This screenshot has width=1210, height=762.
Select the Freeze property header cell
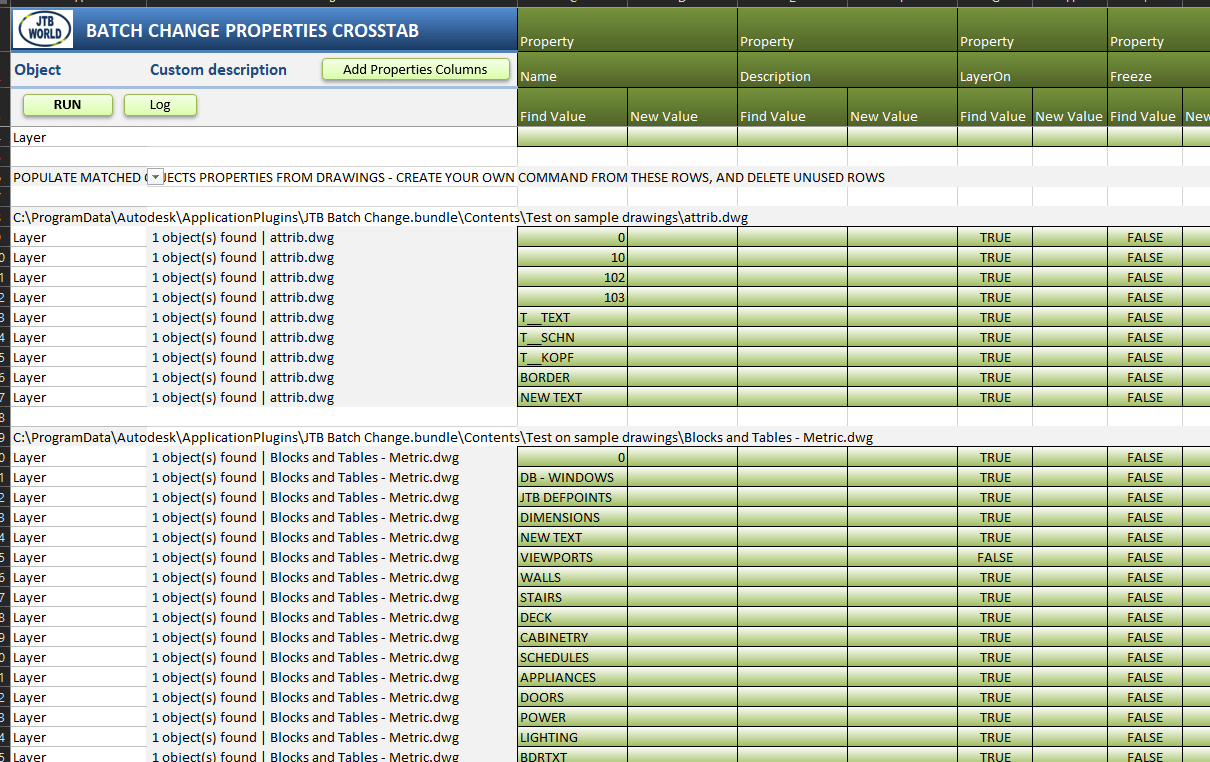coord(1158,70)
